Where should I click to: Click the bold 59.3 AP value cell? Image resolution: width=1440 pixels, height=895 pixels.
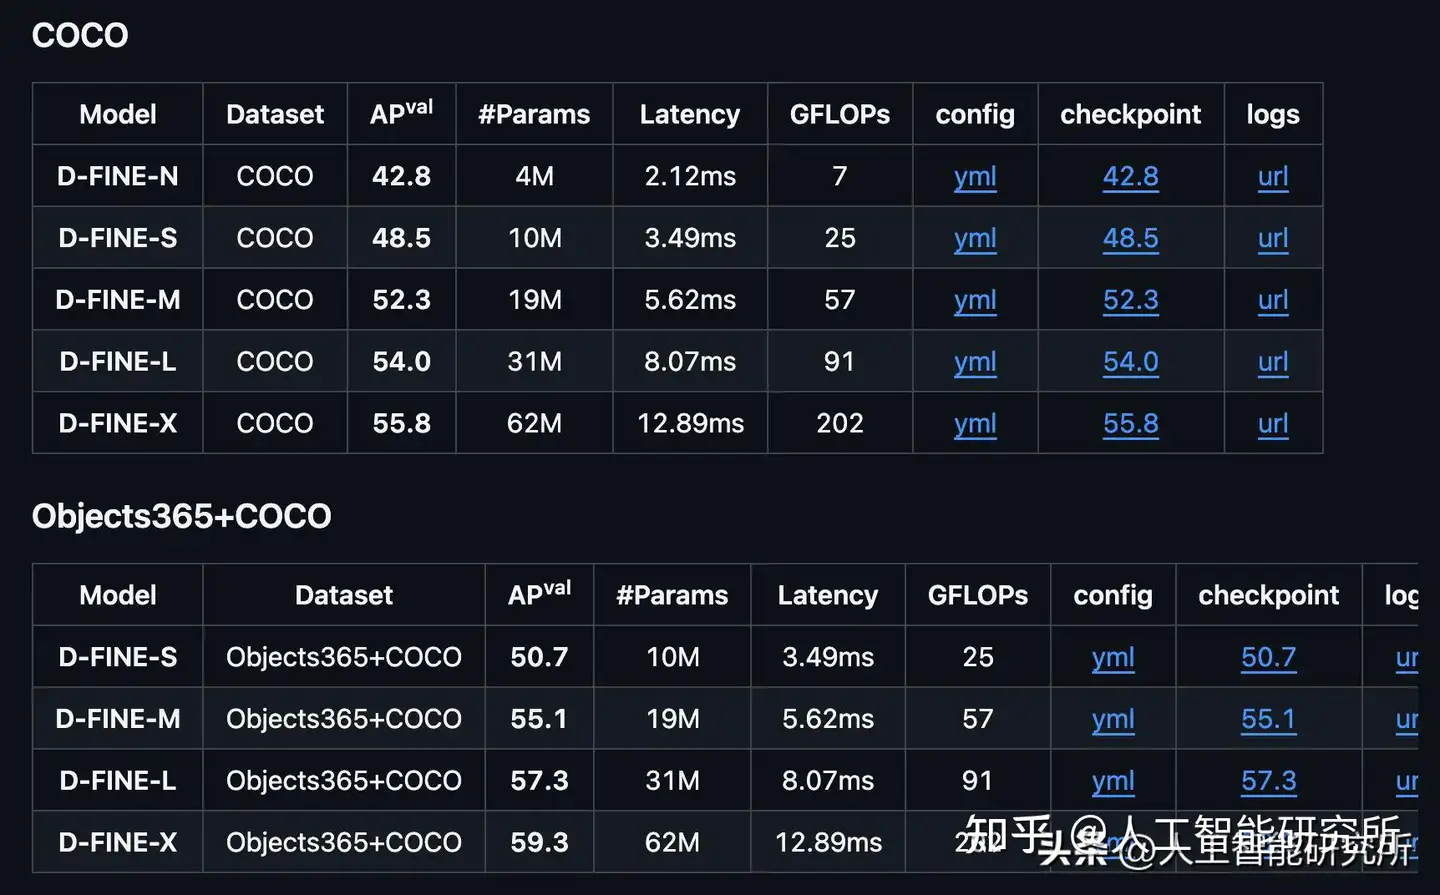point(539,842)
